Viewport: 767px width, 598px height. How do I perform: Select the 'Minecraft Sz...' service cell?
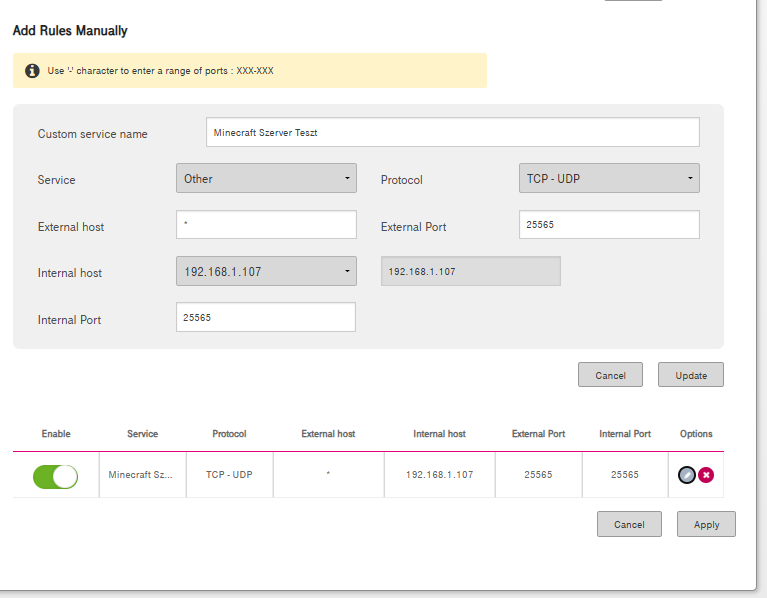[142, 475]
